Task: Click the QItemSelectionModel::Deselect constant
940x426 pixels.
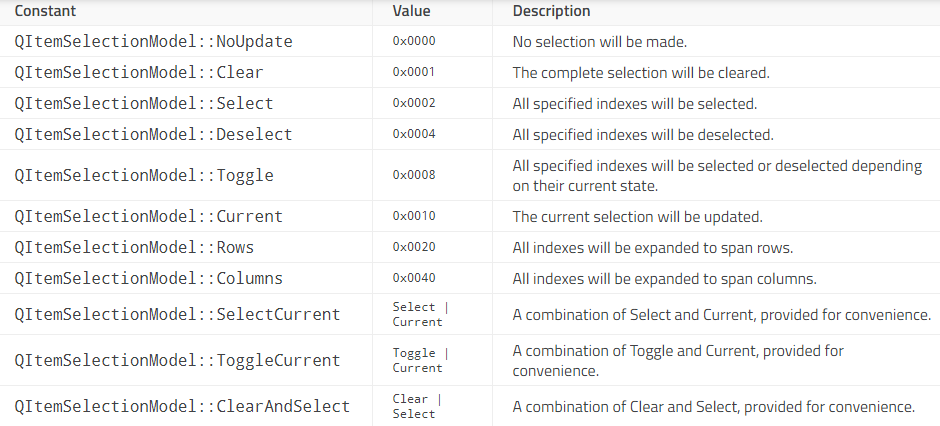Action: pyautogui.click(x=153, y=135)
